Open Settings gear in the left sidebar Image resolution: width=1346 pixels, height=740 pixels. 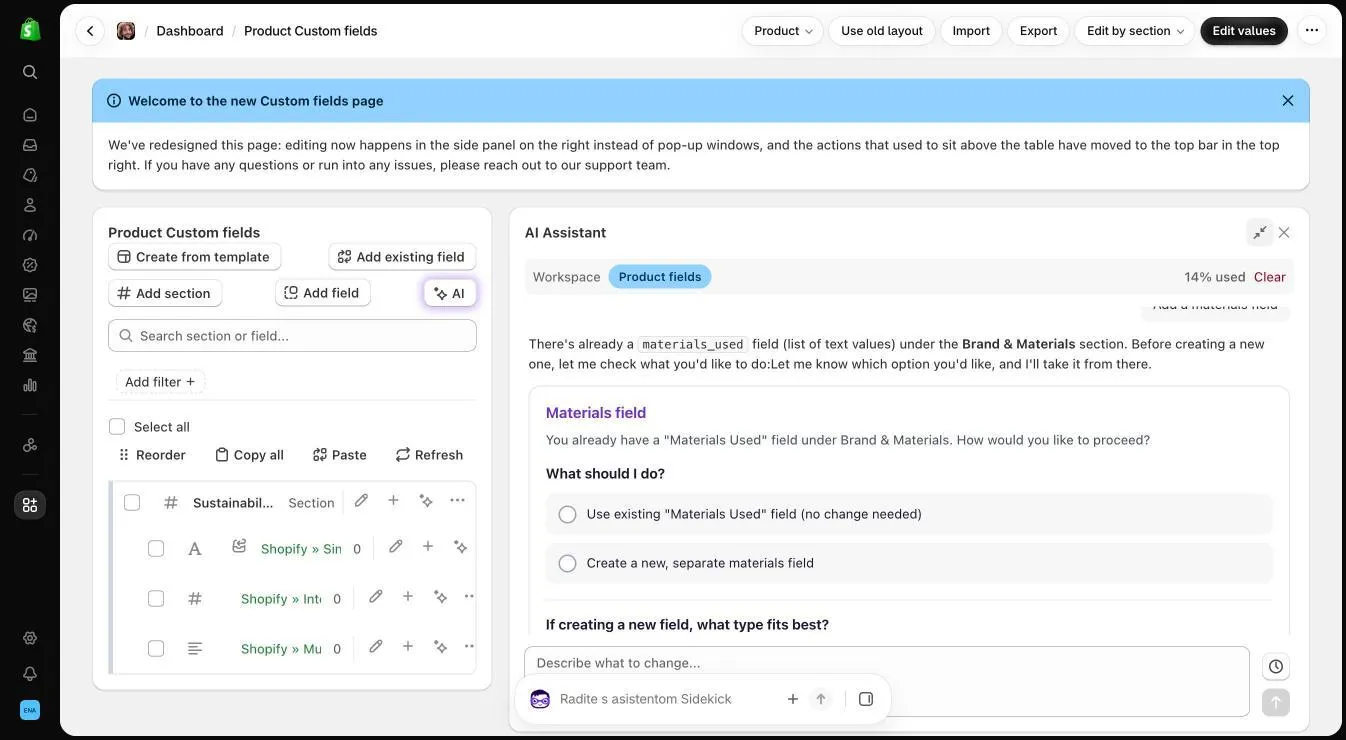pos(30,638)
